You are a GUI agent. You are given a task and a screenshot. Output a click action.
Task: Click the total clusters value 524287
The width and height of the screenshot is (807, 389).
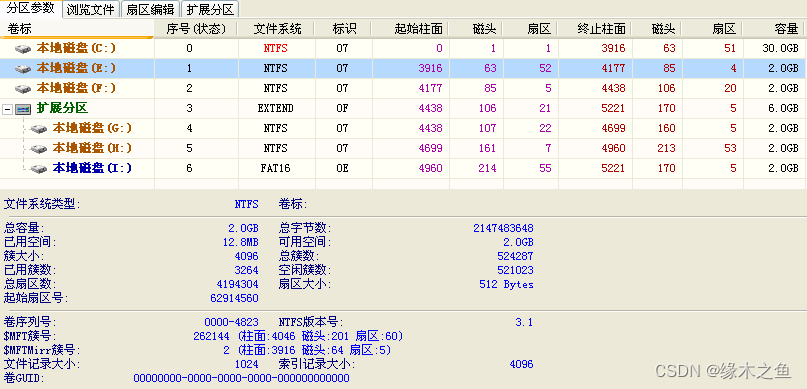tap(515, 256)
